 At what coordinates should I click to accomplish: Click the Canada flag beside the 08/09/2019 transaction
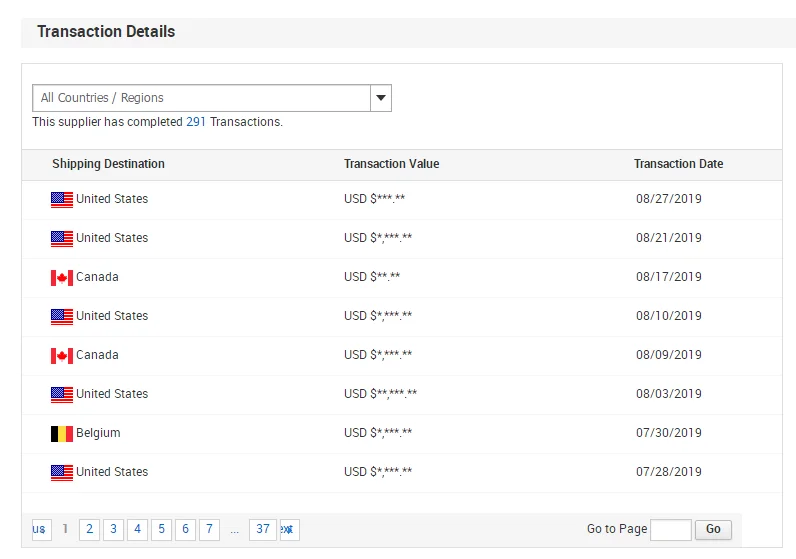(62, 355)
